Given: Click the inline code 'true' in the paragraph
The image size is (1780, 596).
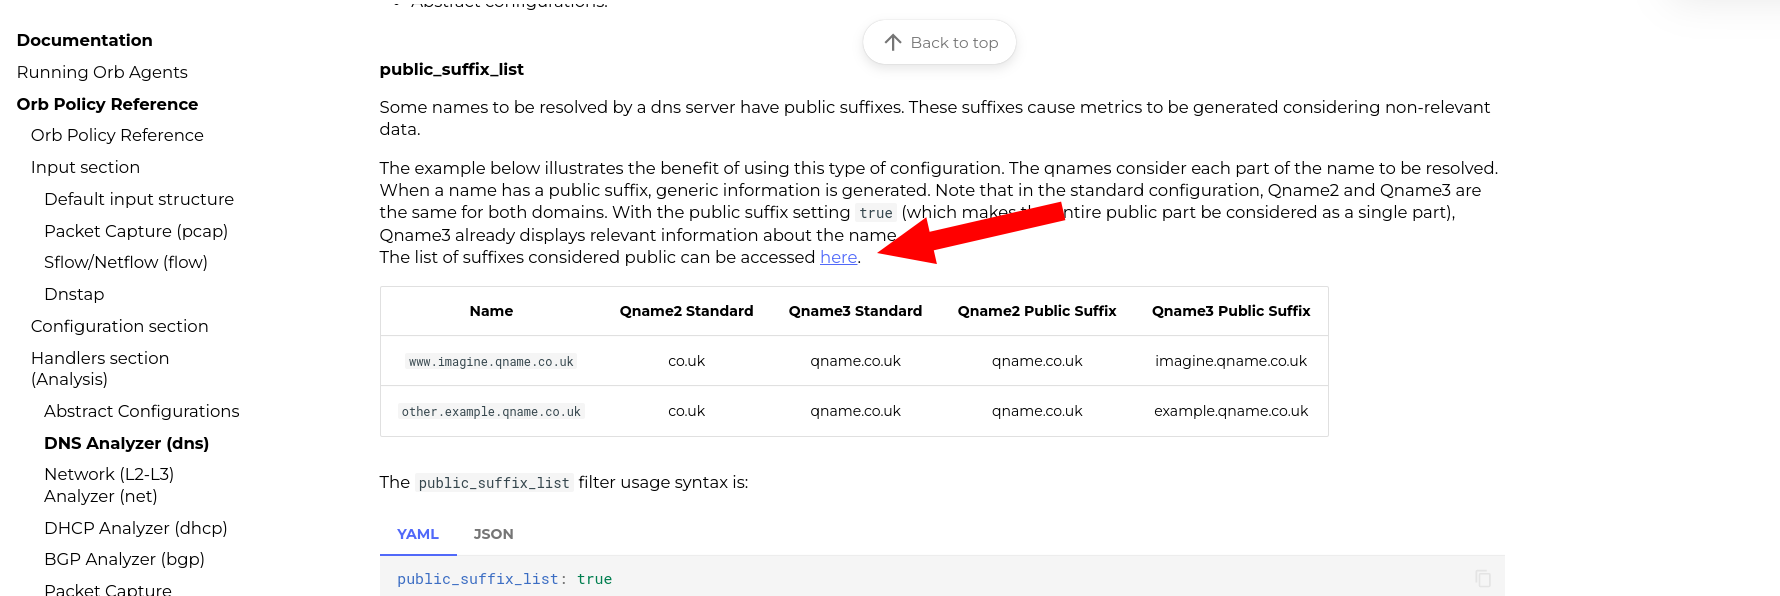Looking at the screenshot, I should click(x=876, y=213).
